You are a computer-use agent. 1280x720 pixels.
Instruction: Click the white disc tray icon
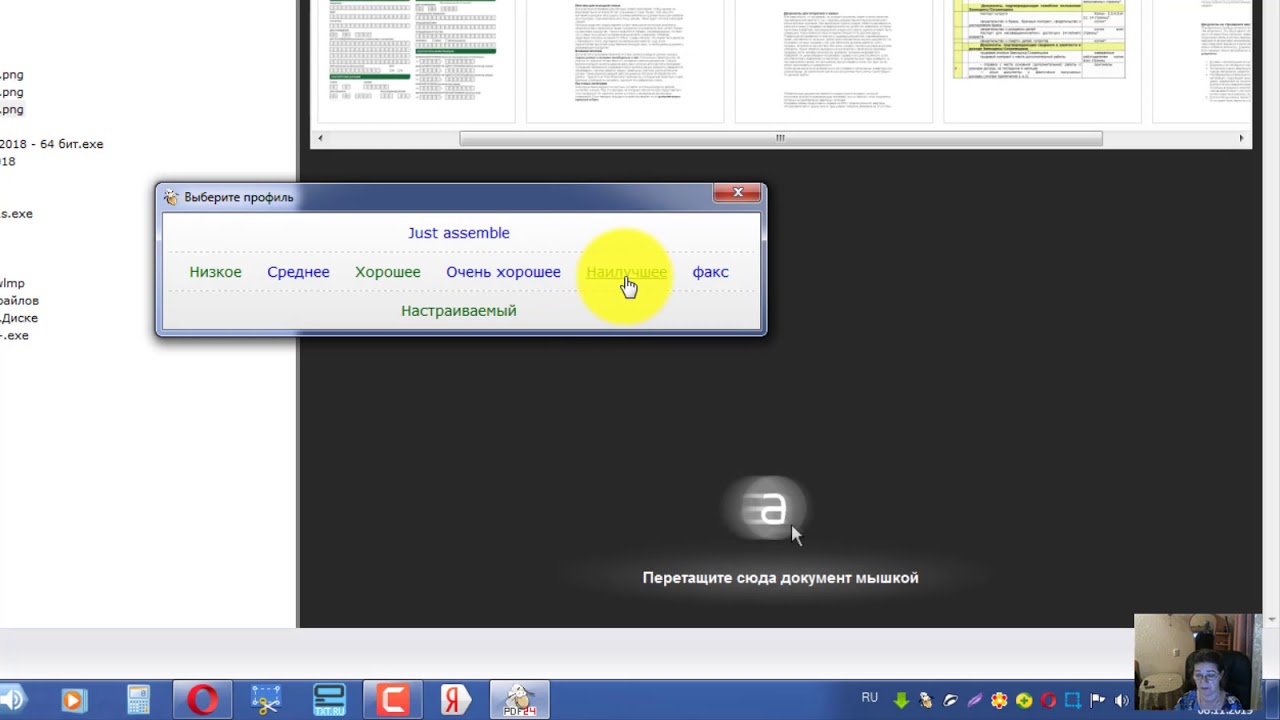pos(950,700)
